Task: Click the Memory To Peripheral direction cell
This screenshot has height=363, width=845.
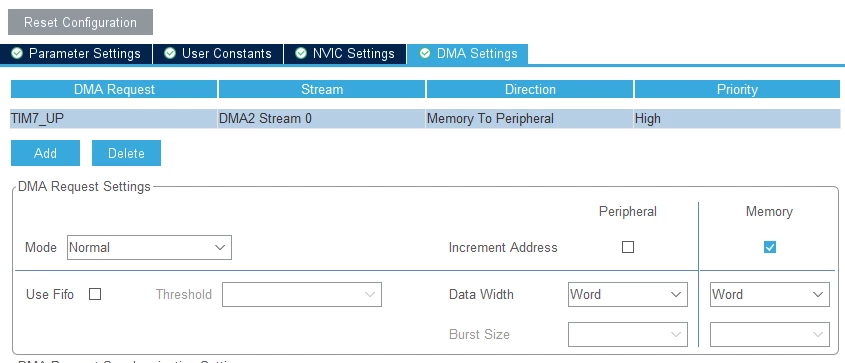Action: pos(530,118)
